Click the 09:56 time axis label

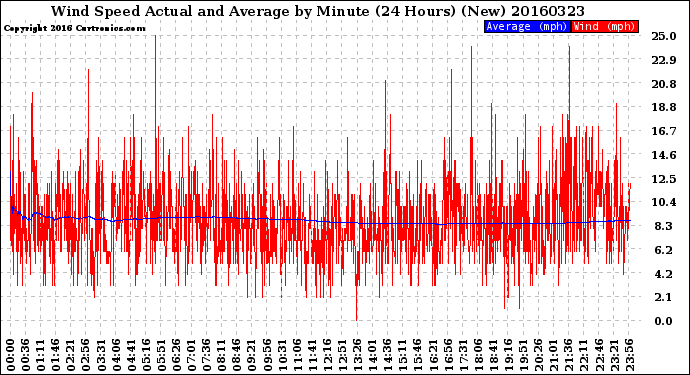point(267,355)
